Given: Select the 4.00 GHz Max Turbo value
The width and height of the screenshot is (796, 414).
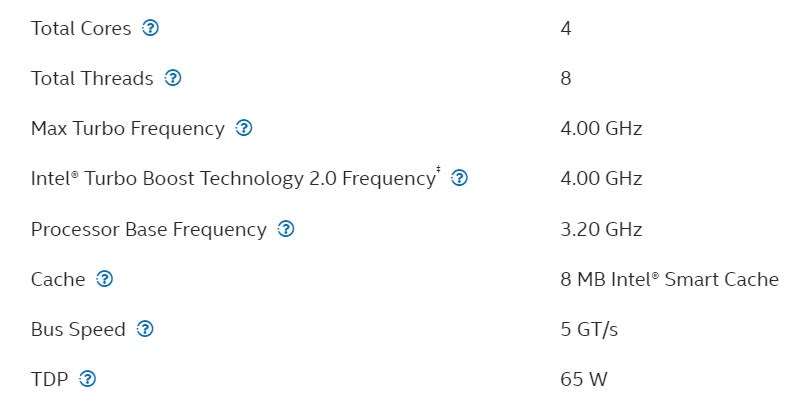Looking at the screenshot, I should [x=601, y=128].
